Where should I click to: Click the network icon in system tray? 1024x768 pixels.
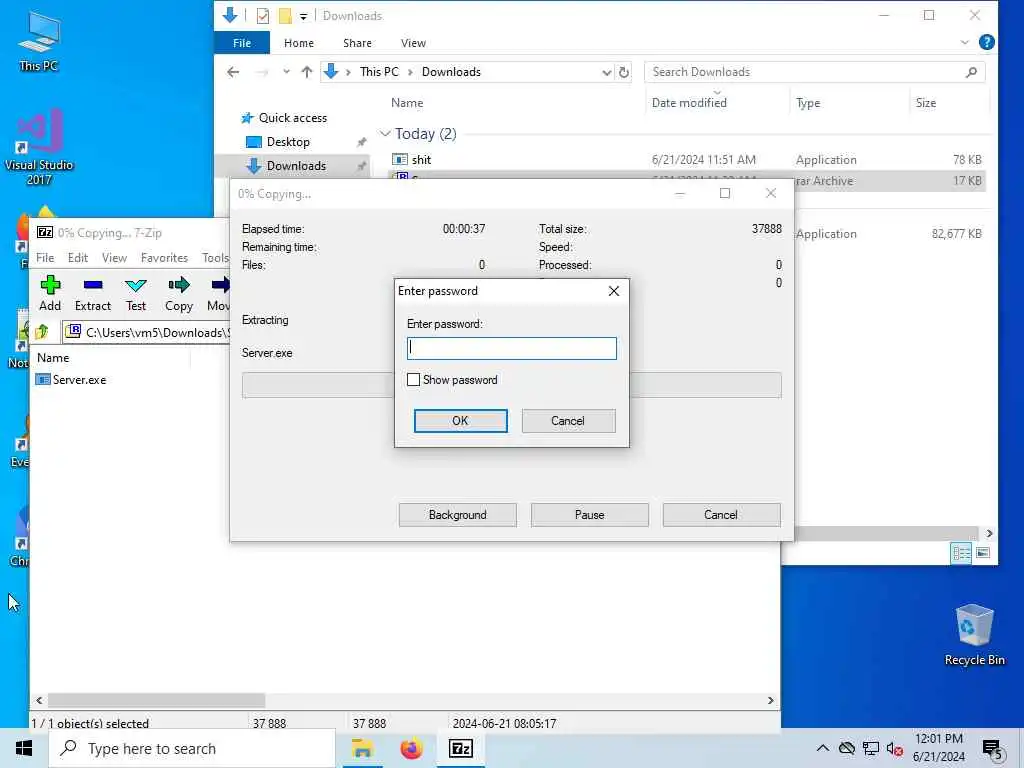[x=871, y=748]
